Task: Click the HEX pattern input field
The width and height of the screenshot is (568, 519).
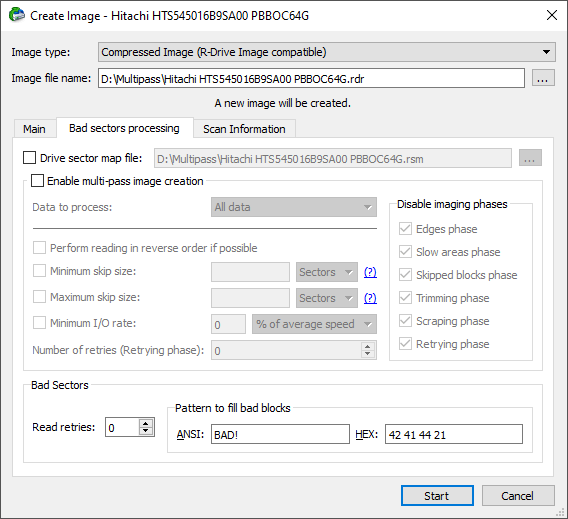Action: [454, 434]
